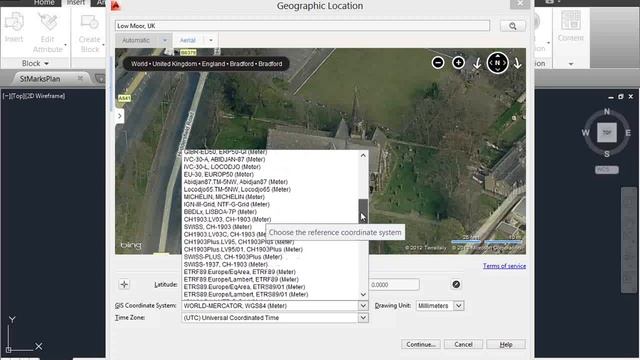The width and height of the screenshot is (640, 360).
Task: Close the StMarksPlan drawing tab
Action: [80, 78]
